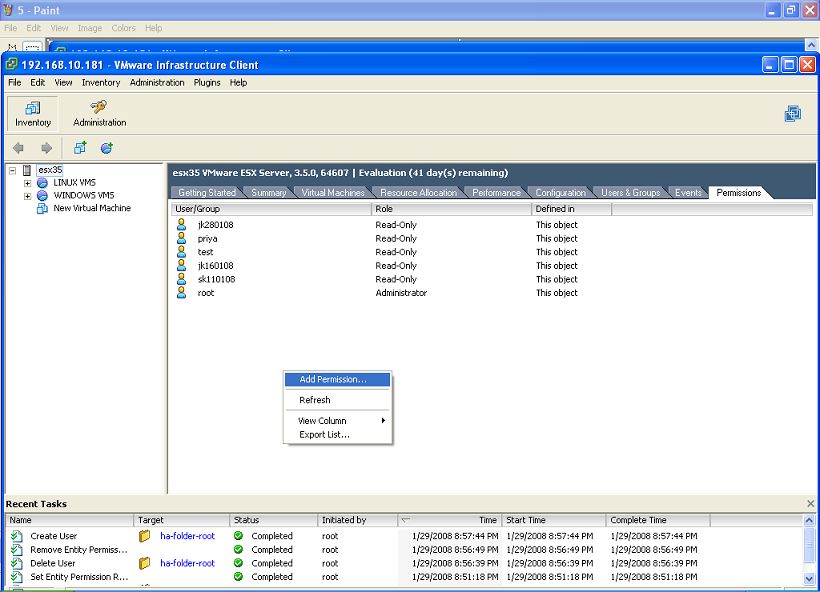Open ha-folder-root link in Delete User row
The width and height of the screenshot is (820, 592).
pyautogui.click(x=187, y=563)
